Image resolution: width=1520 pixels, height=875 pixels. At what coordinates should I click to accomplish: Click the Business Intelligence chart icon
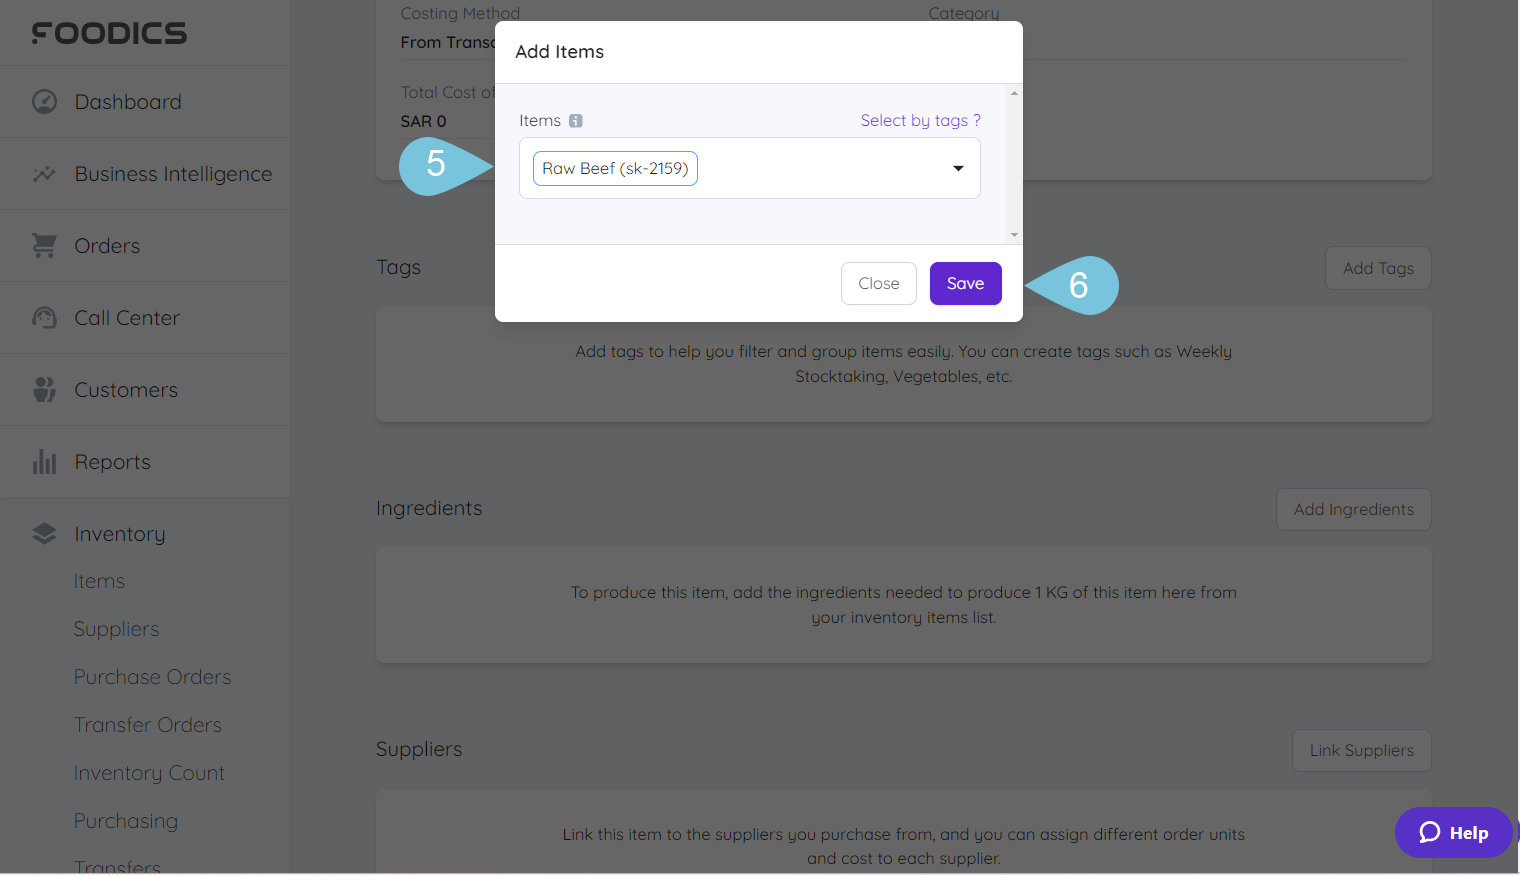click(44, 174)
